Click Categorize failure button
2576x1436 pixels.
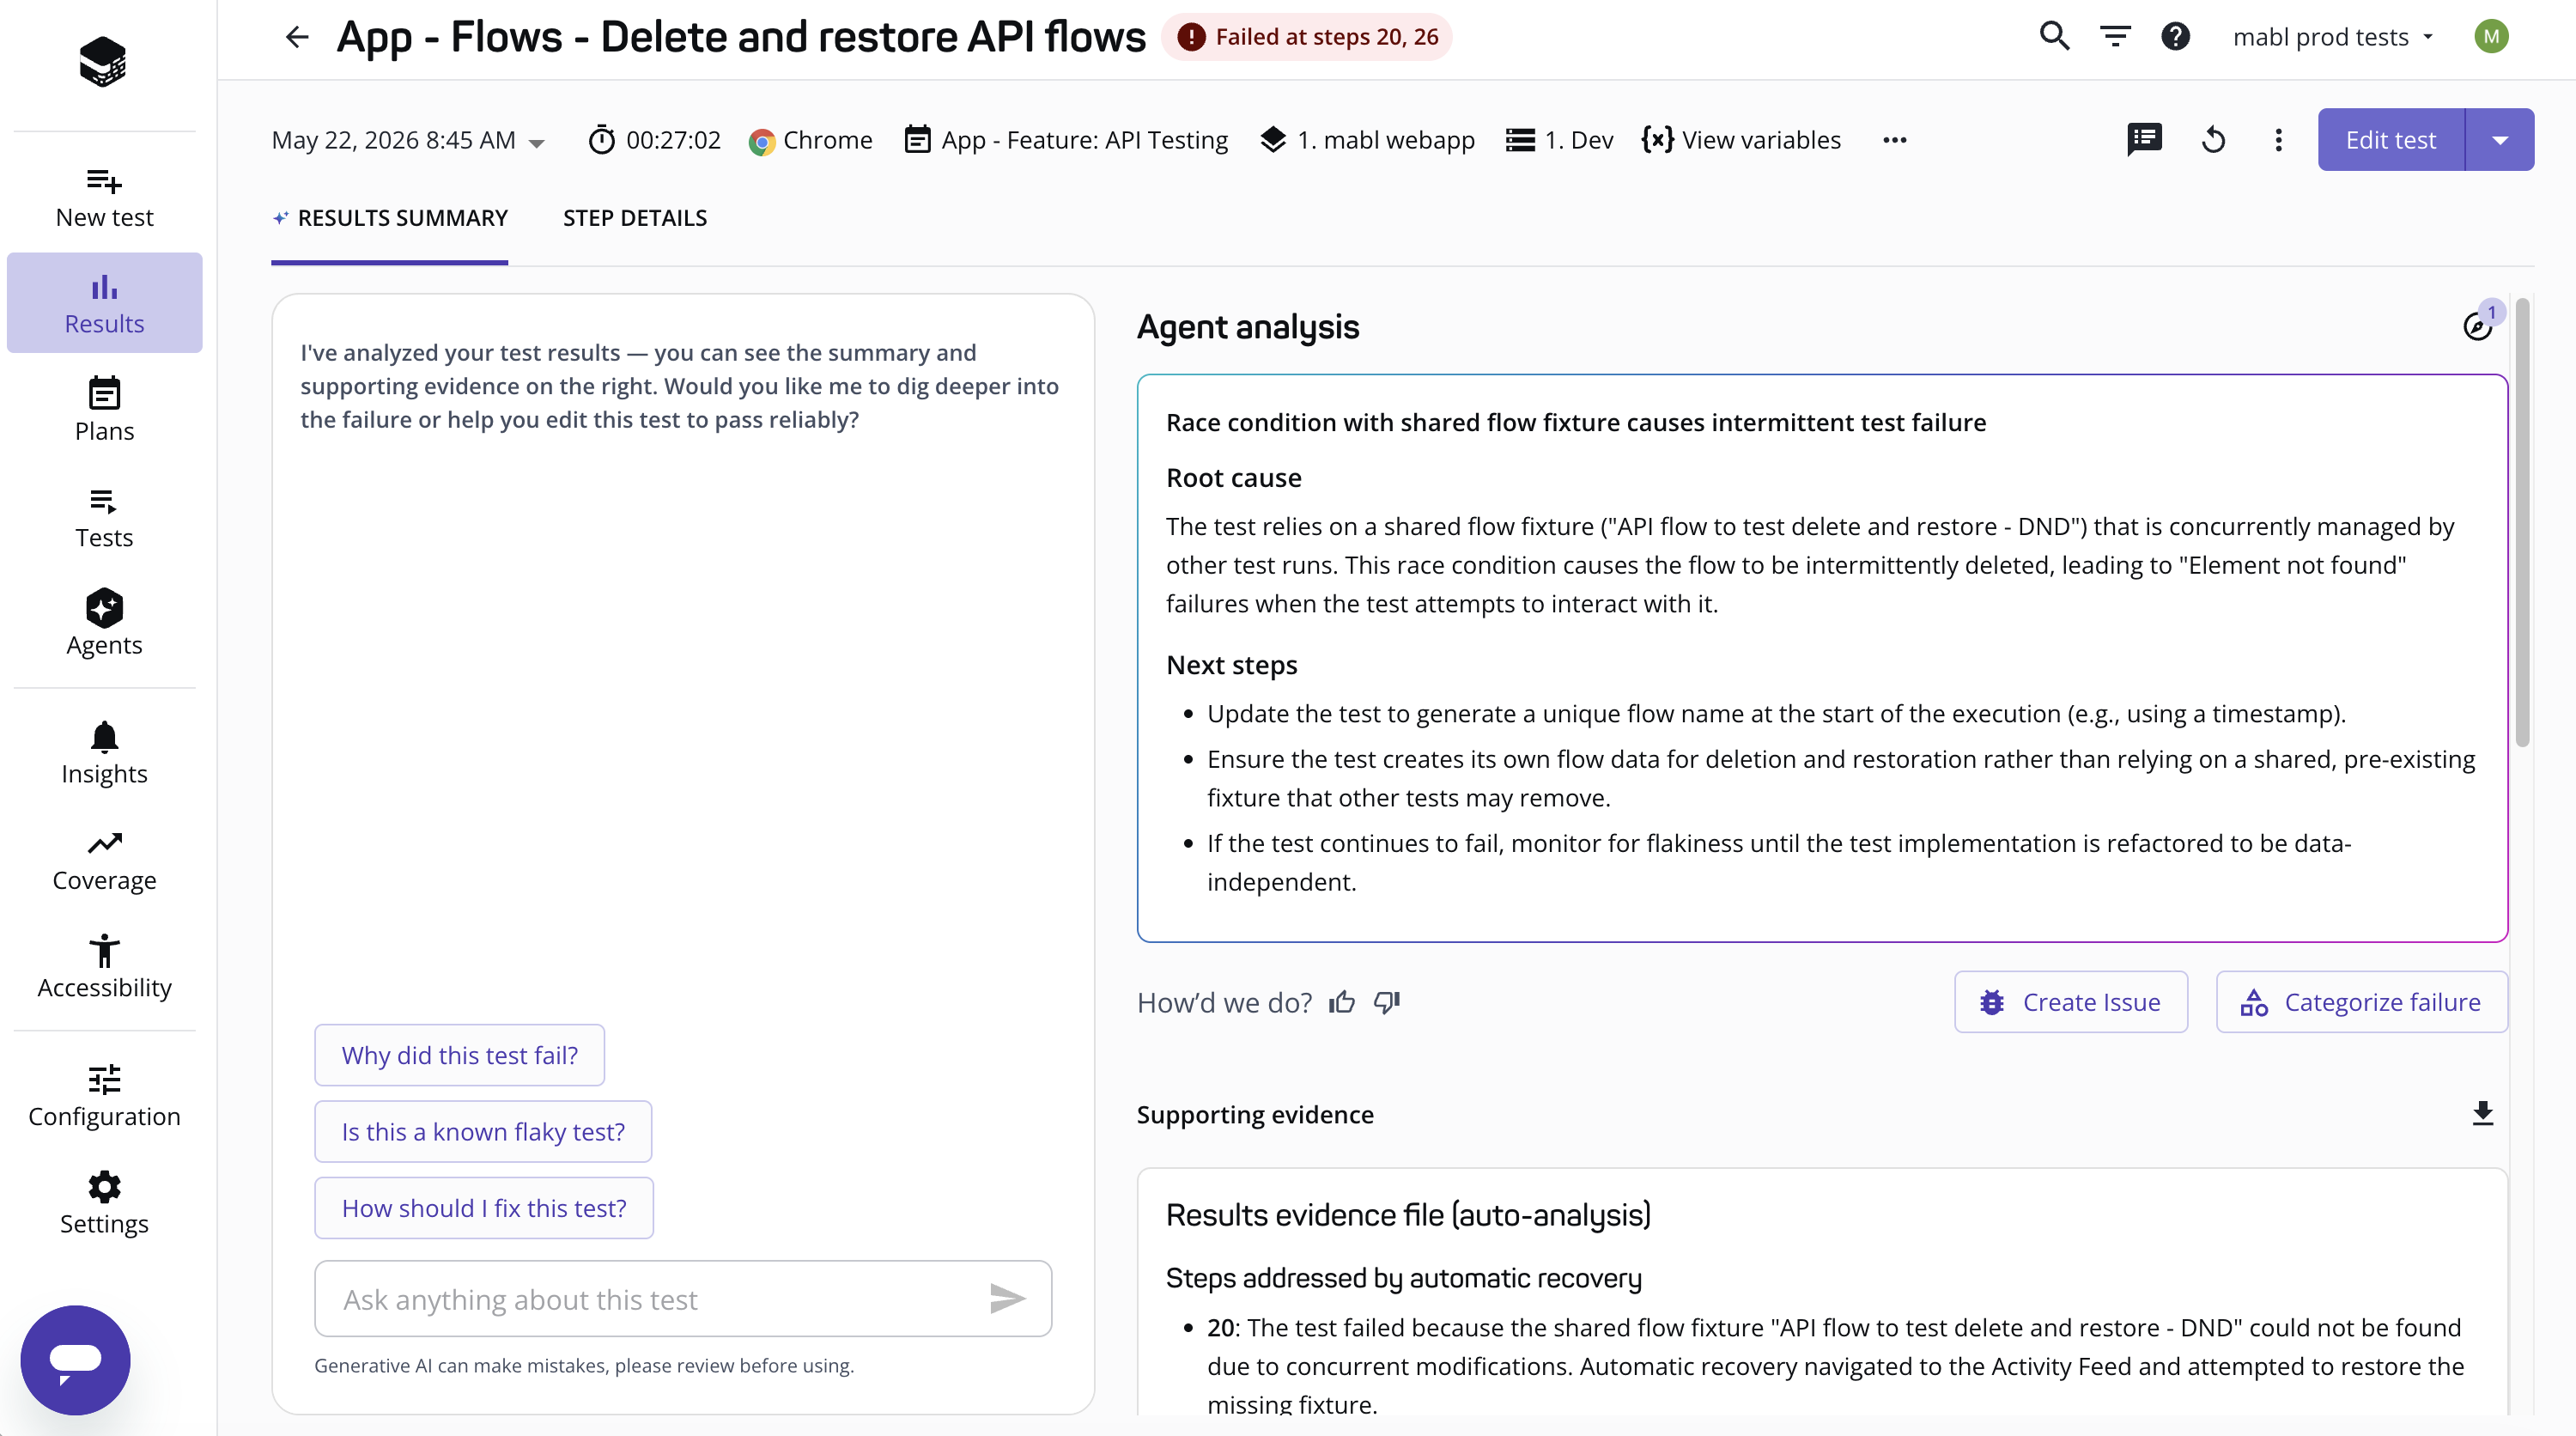coord(2362,1002)
